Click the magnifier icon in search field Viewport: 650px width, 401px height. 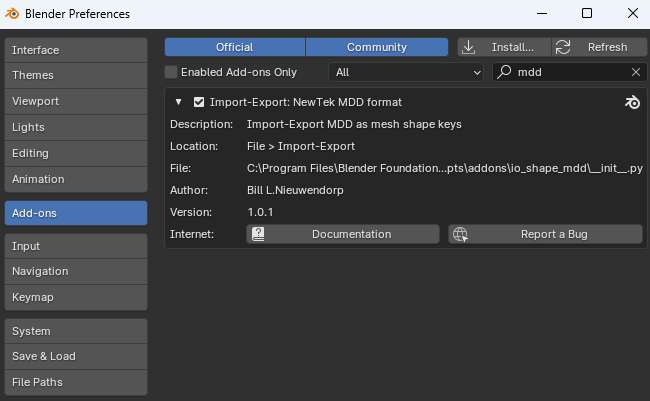(504, 72)
